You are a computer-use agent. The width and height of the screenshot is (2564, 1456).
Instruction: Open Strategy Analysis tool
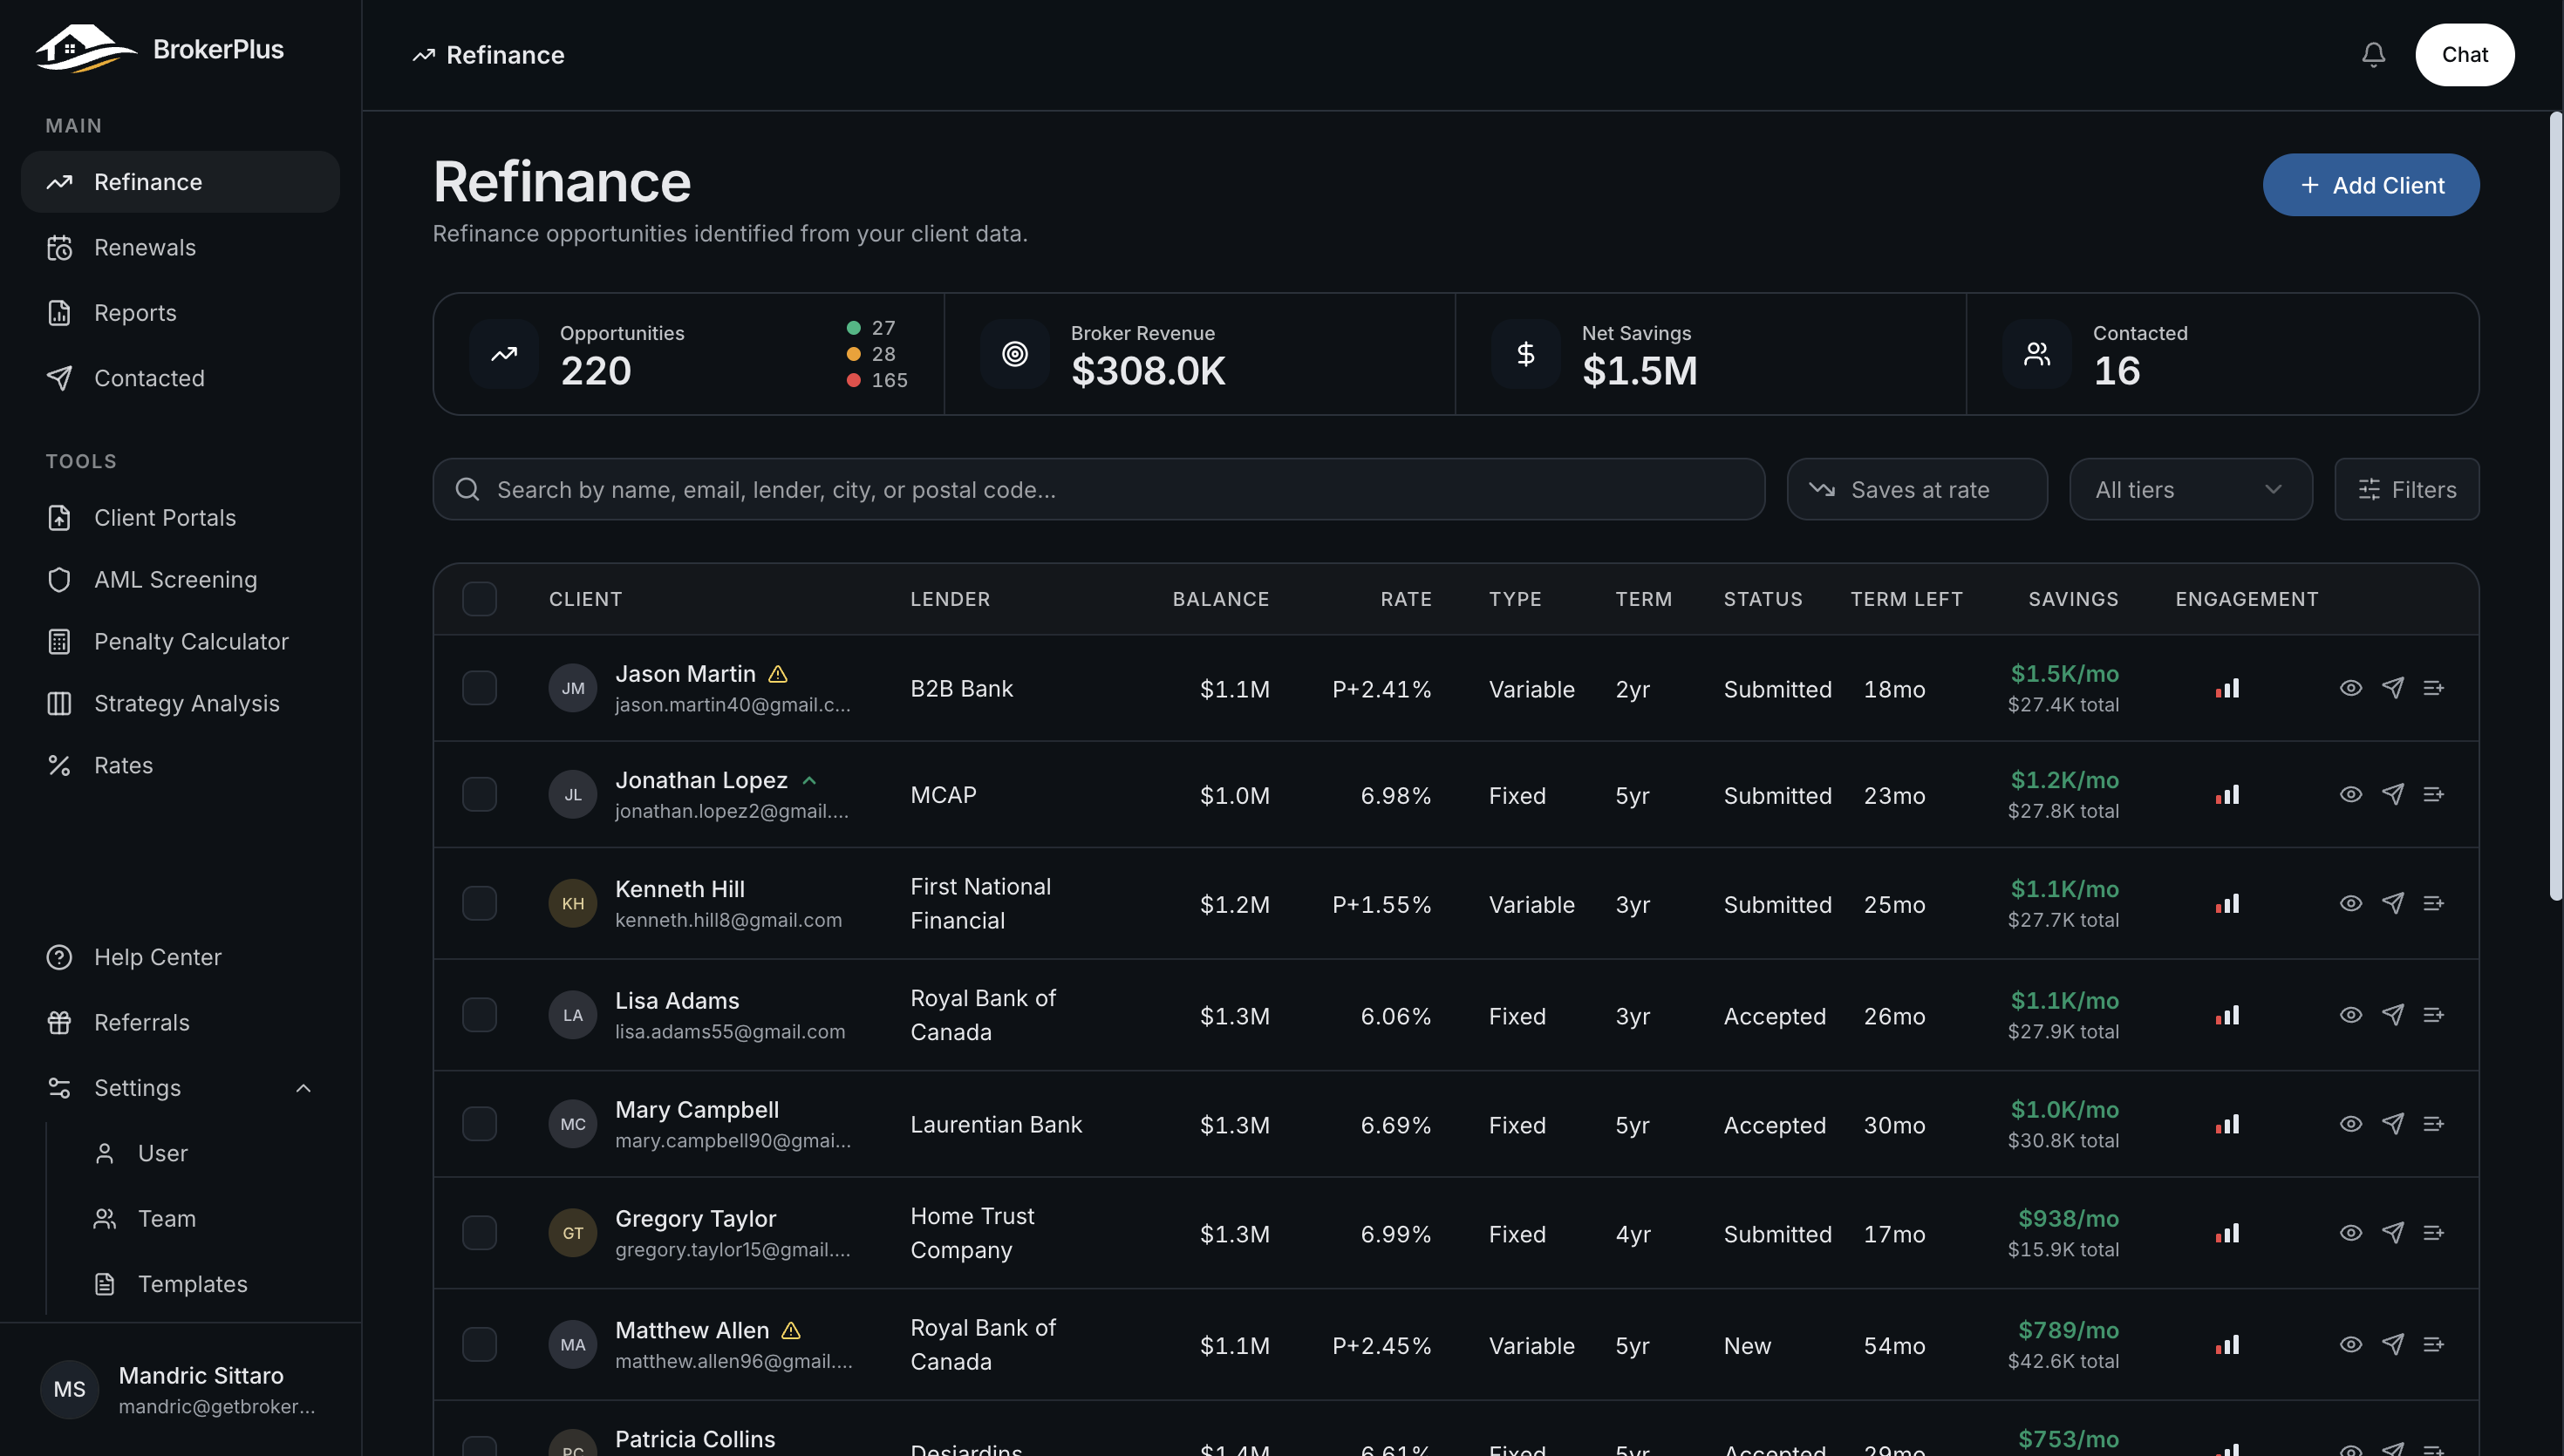pyautogui.click(x=180, y=704)
